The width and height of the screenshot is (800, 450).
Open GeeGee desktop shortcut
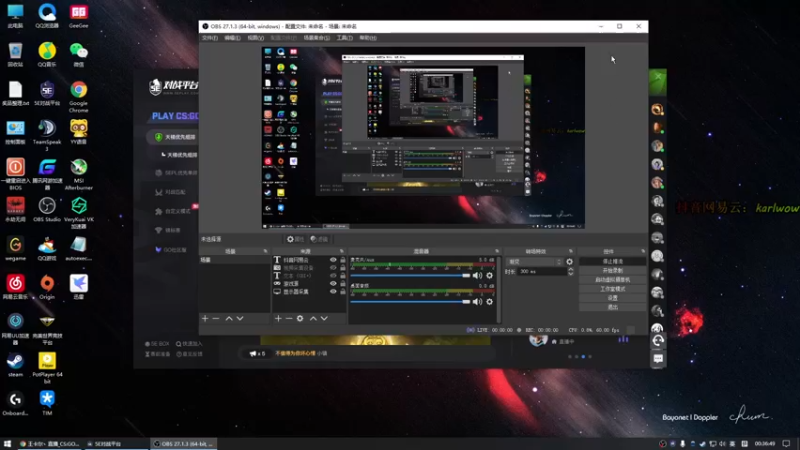(x=79, y=16)
